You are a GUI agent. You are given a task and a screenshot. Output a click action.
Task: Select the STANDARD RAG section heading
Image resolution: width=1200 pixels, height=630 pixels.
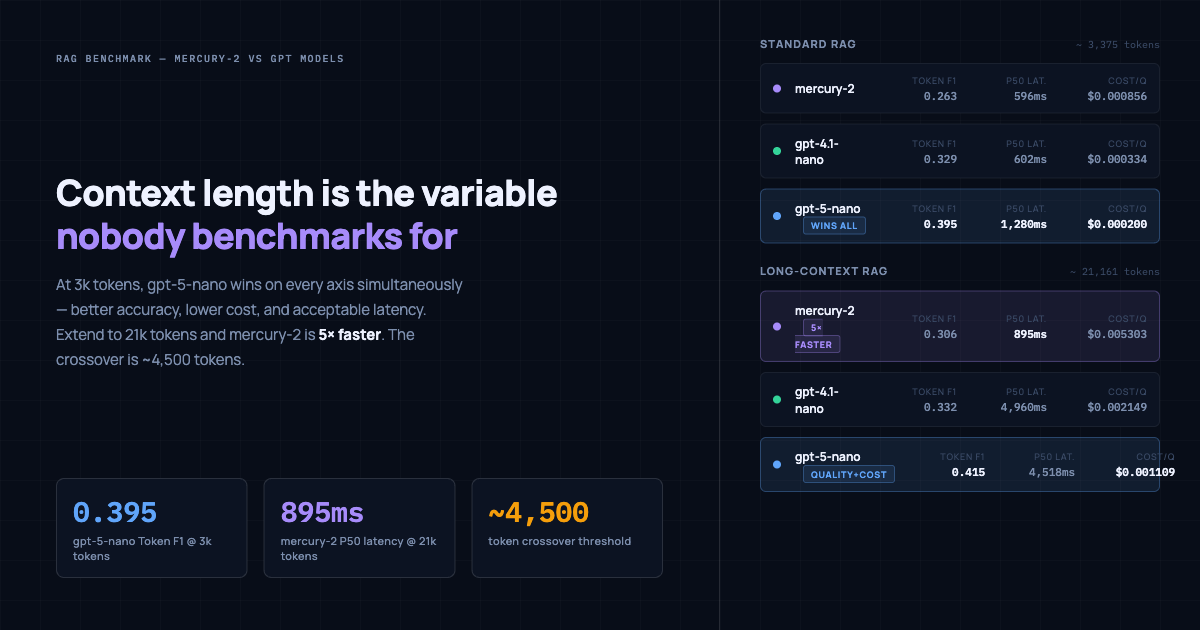pyautogui.click(x=807, y=44)
